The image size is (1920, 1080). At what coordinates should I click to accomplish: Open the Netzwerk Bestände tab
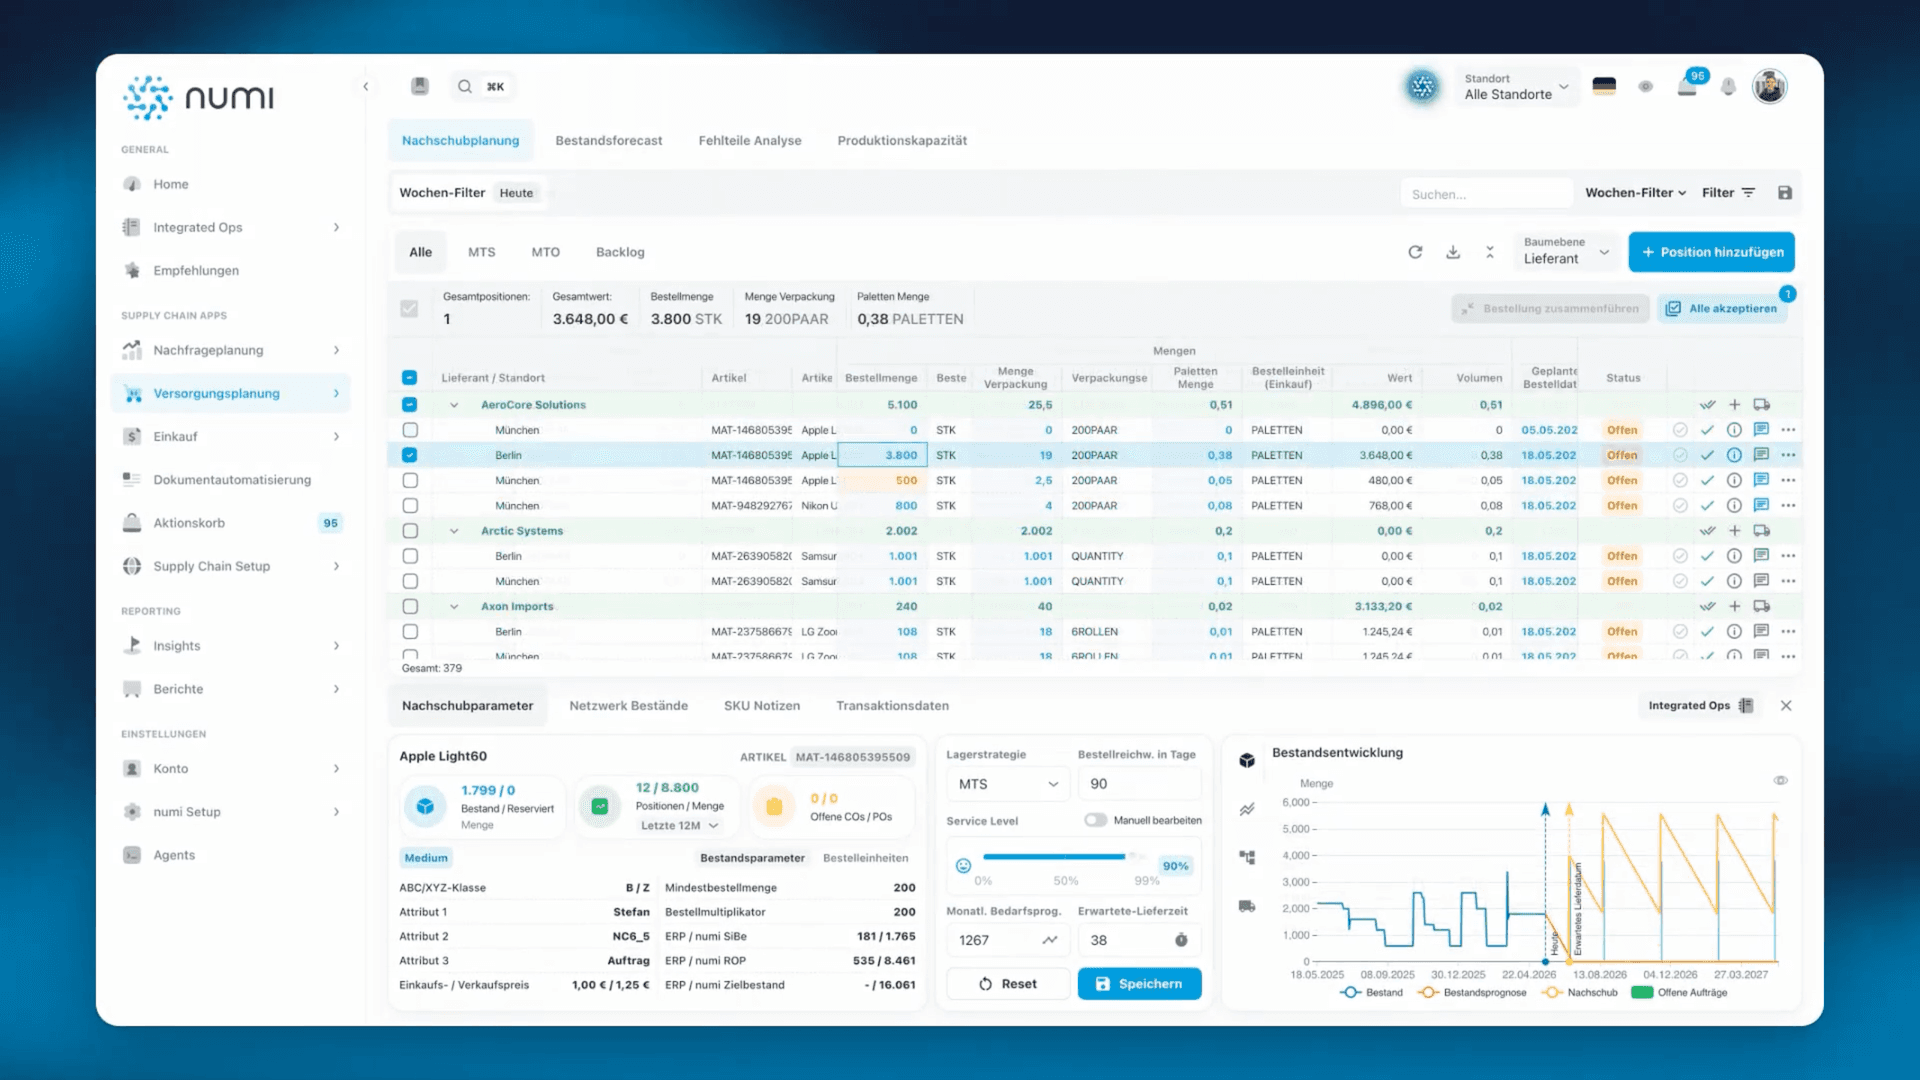[628, 706]
